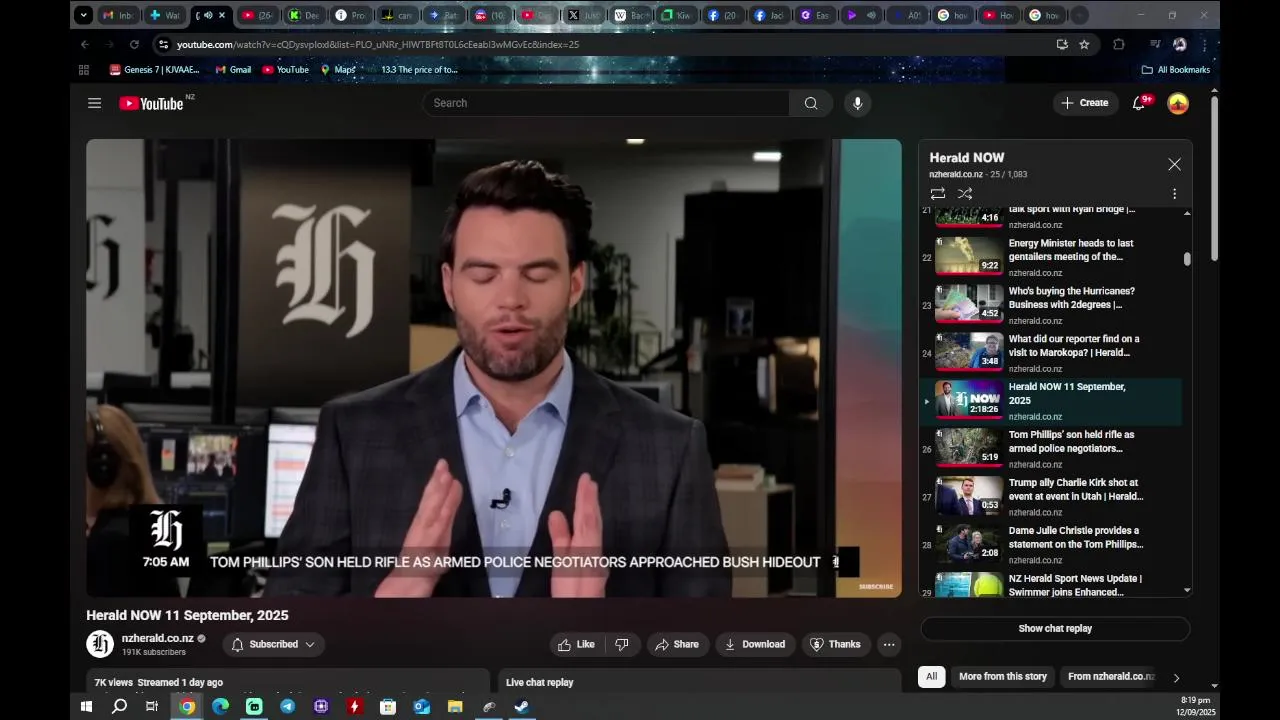The height and width of the screenshot is (720, 1280).
Task: Toggle loop playlist
Action: (937, 193)
